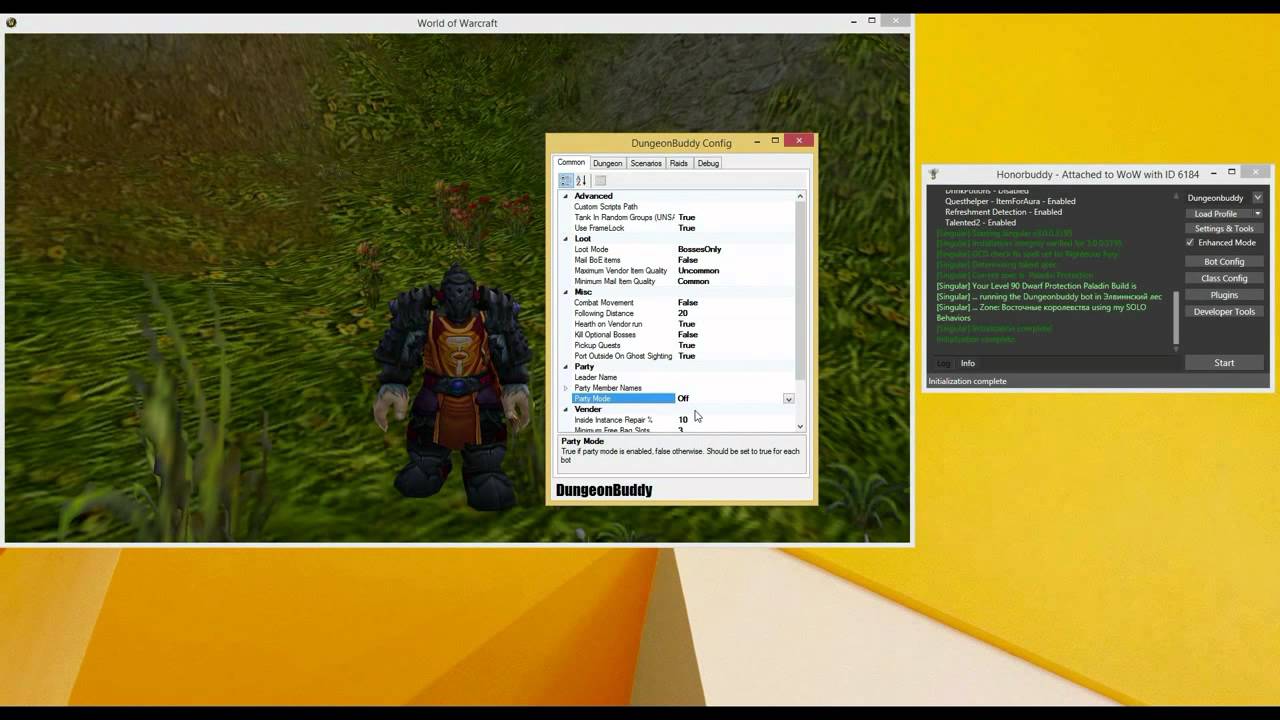The width and height of the screenshot is (1280, 720).
Task: Click the property grid scroll down arrow
Action: pyautogui.click(x=800, y=427)
